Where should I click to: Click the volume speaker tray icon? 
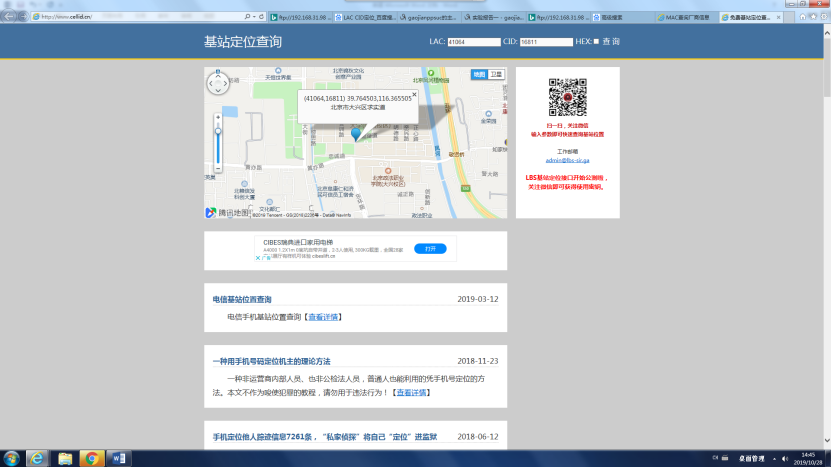tap(785, 458)
